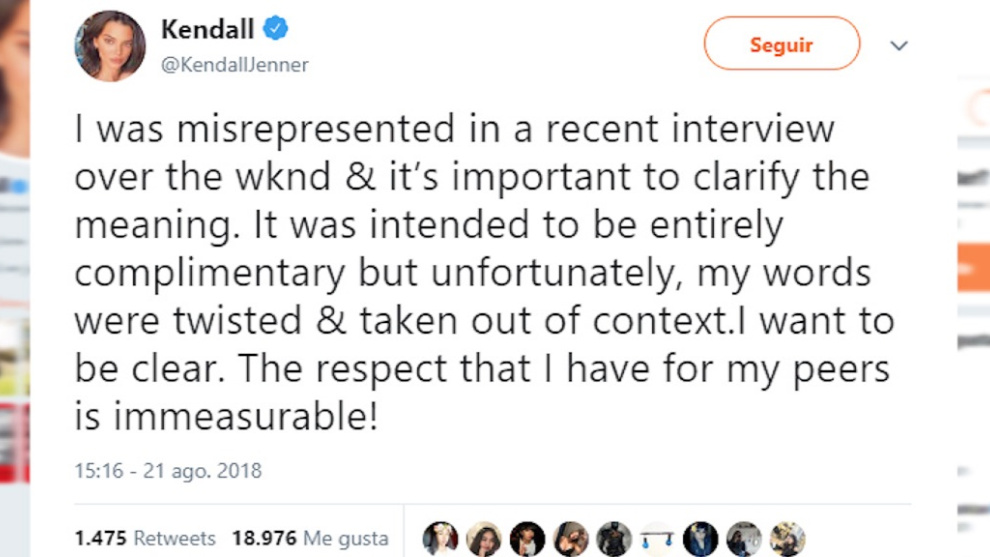Open the @KendallJenner handle link

tap(235, 65)
